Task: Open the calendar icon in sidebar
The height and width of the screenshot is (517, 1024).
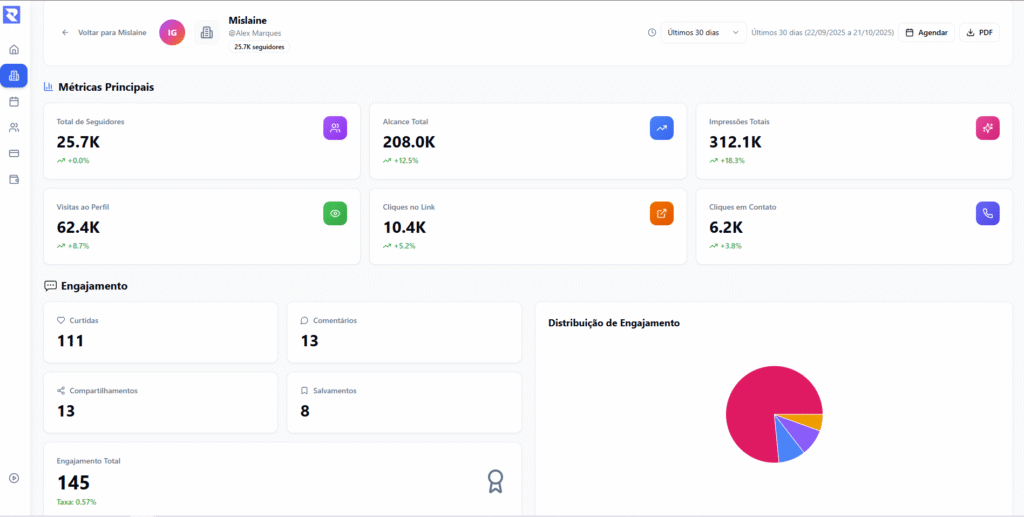Action: click(x=14, y=102)
